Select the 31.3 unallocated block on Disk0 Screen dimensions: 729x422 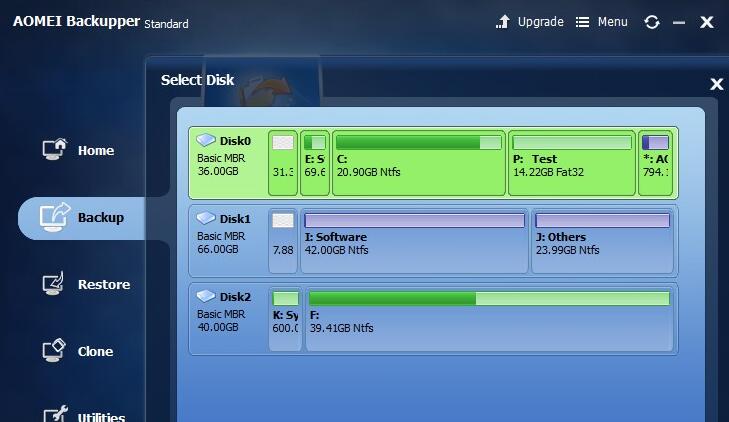pyautogui.click(x=283, y=163)
